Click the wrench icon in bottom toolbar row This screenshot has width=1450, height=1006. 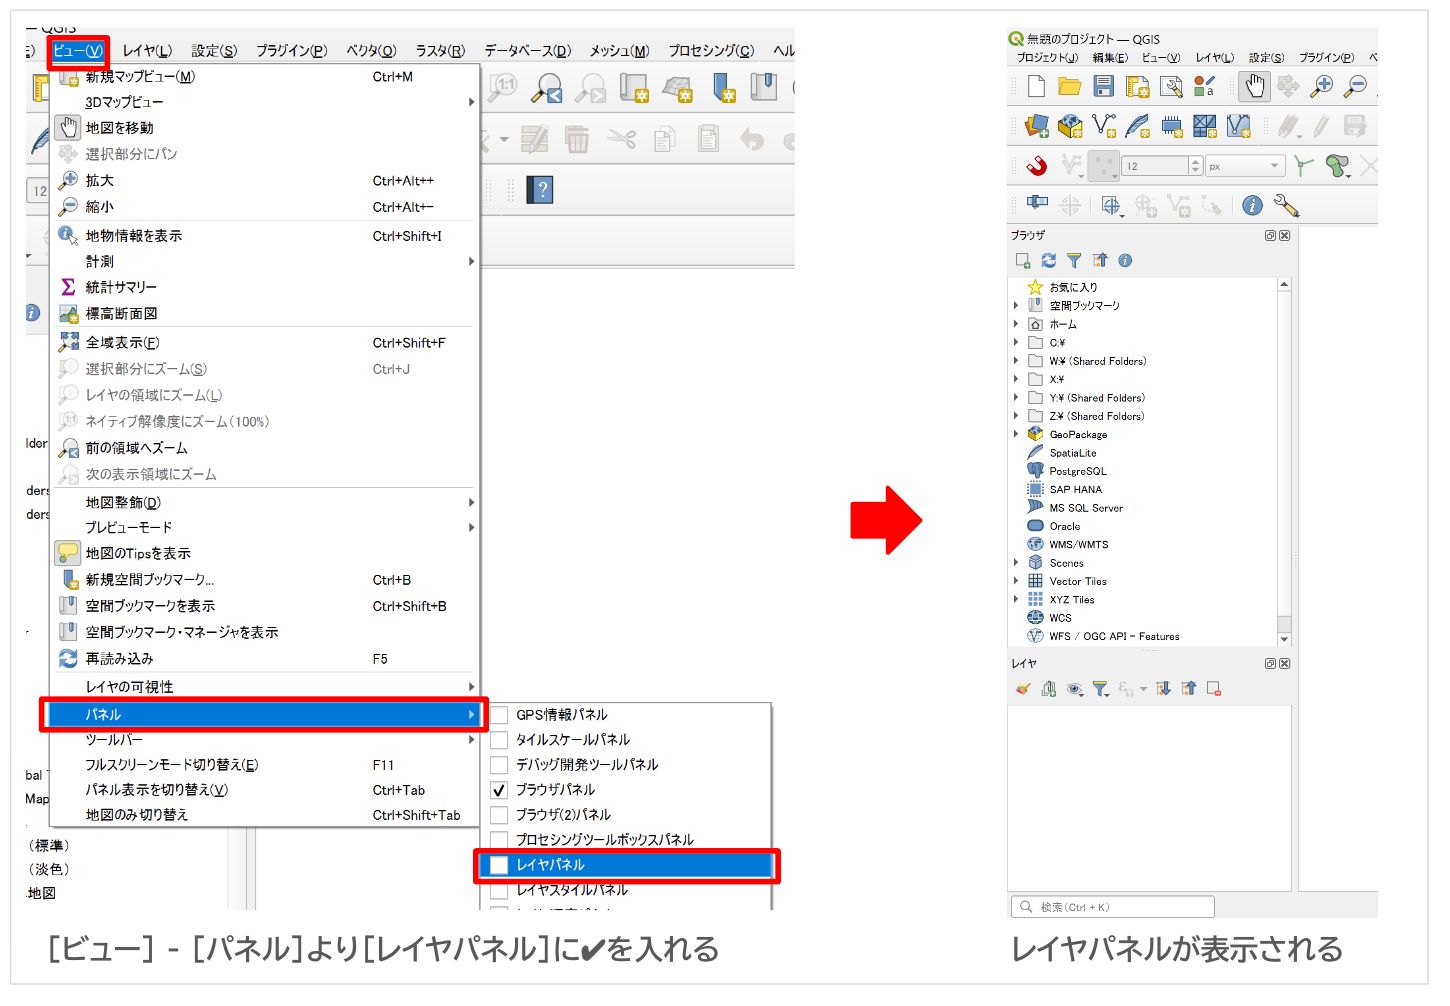pos(1286,205)
